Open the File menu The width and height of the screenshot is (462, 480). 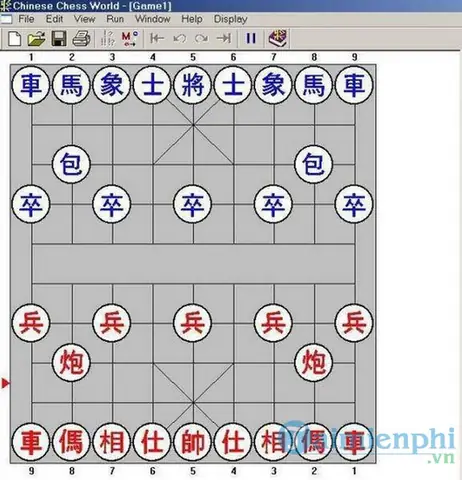coord(26,19)
